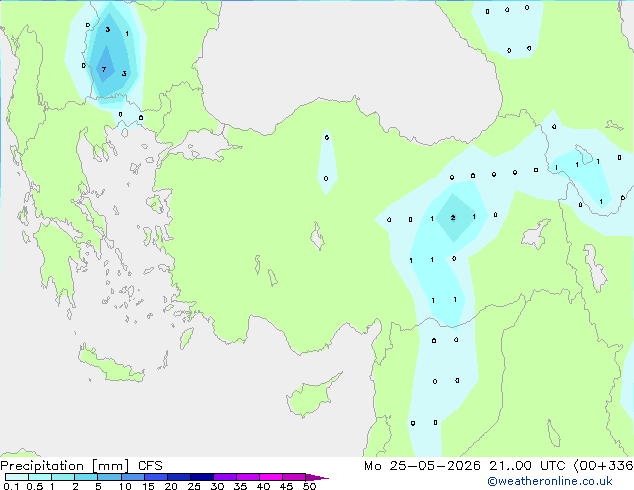
Task: Click the 40–45 mm magenta swatch
Action: tap(271, 477)
